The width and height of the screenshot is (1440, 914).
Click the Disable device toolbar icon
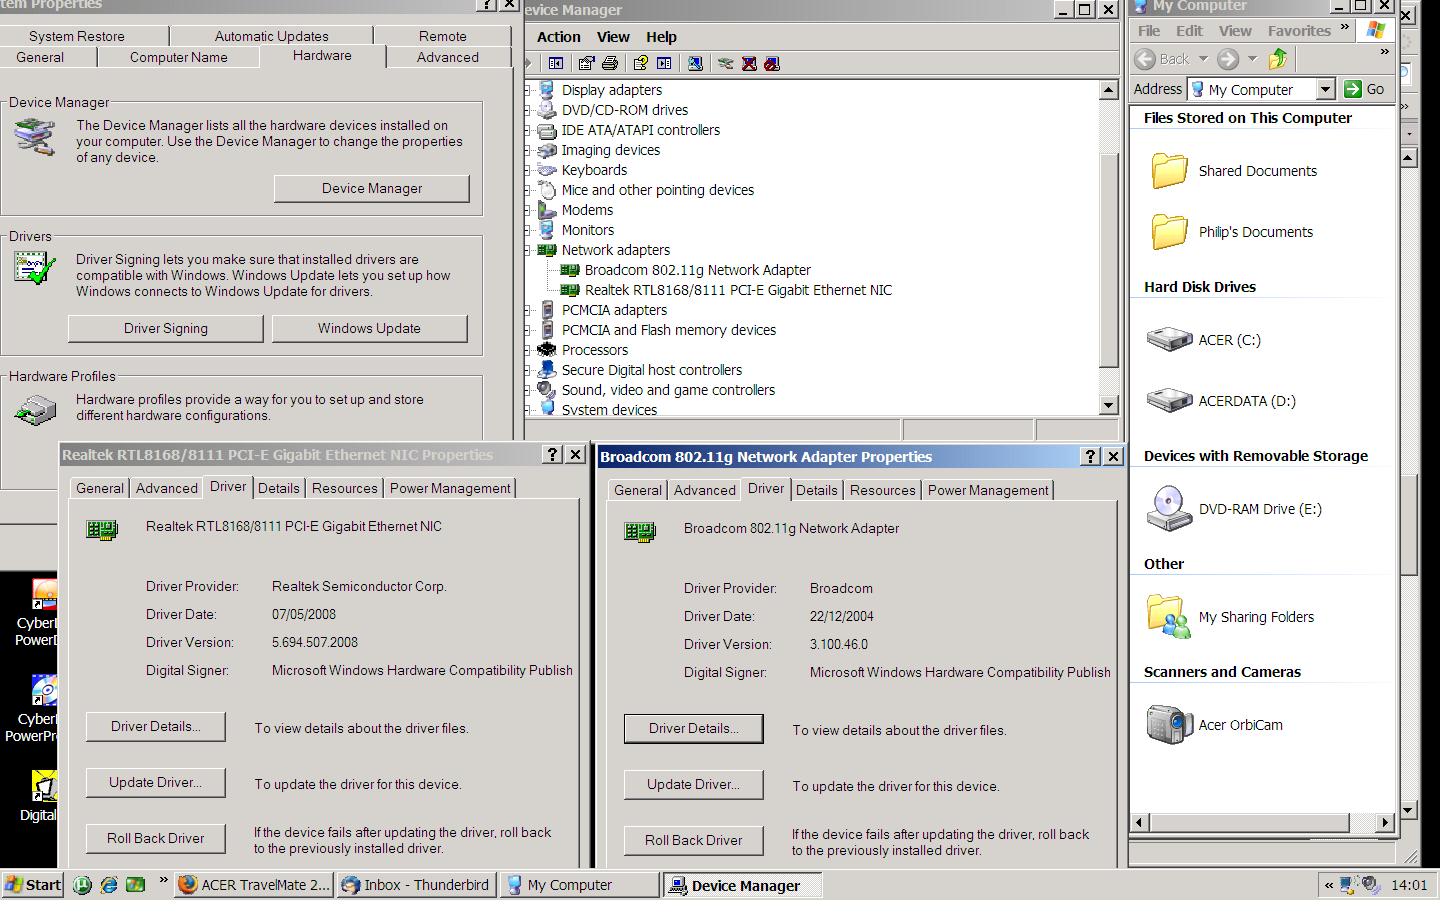pos(772,63)
